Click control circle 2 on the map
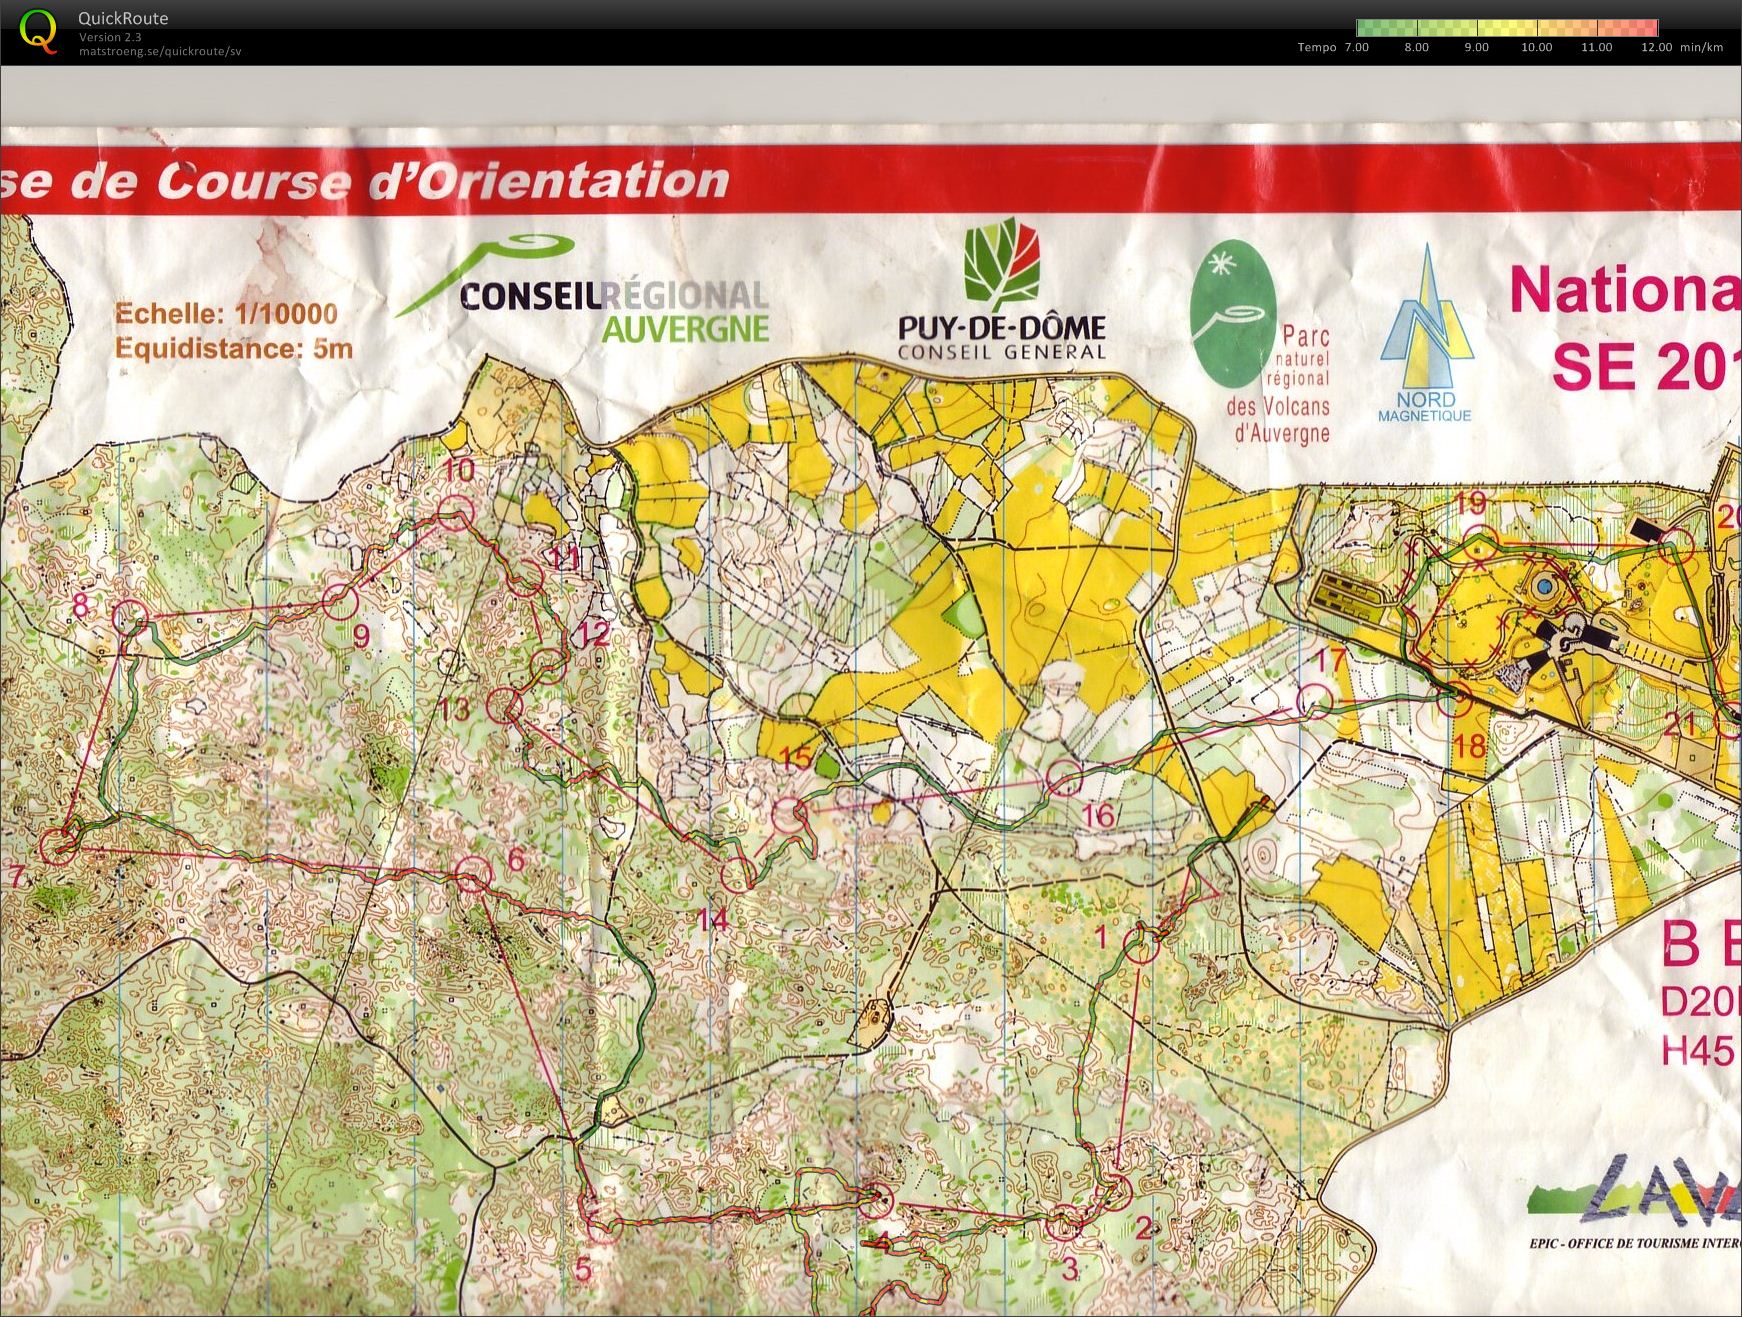This screenshot has width=1742, height=1317. point(1116,1191)
